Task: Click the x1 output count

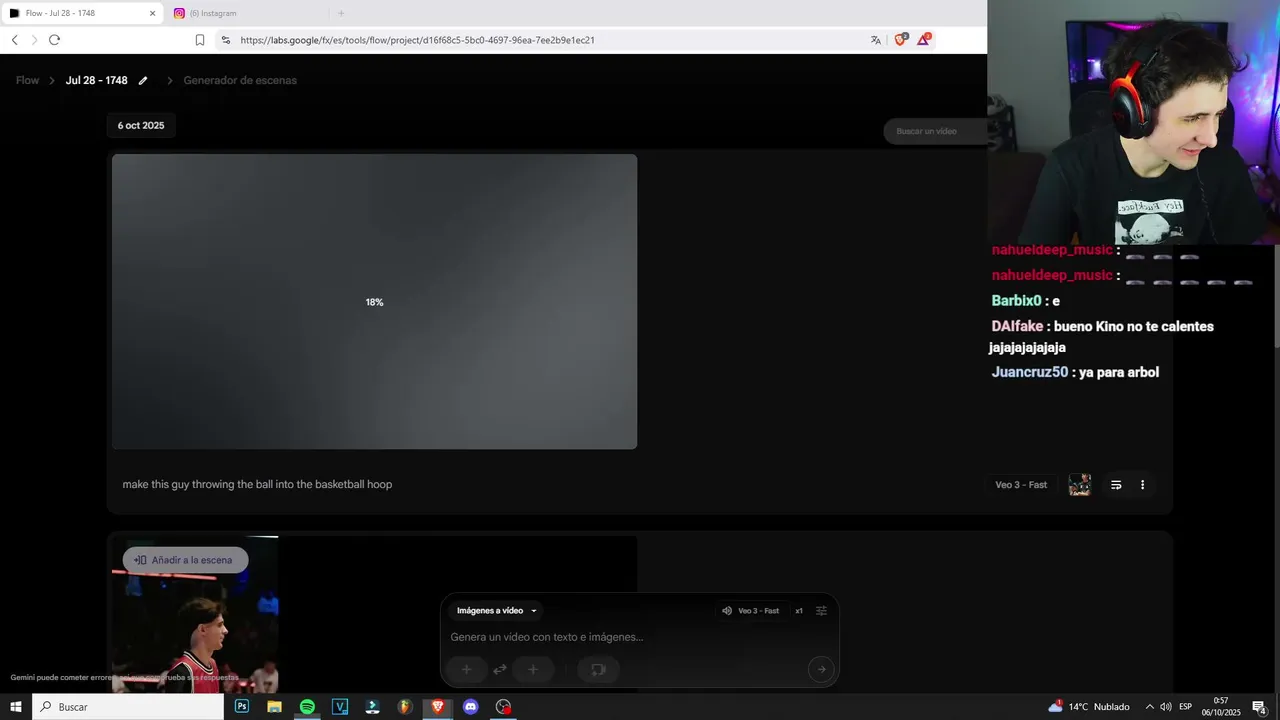Action: point(799,611)
